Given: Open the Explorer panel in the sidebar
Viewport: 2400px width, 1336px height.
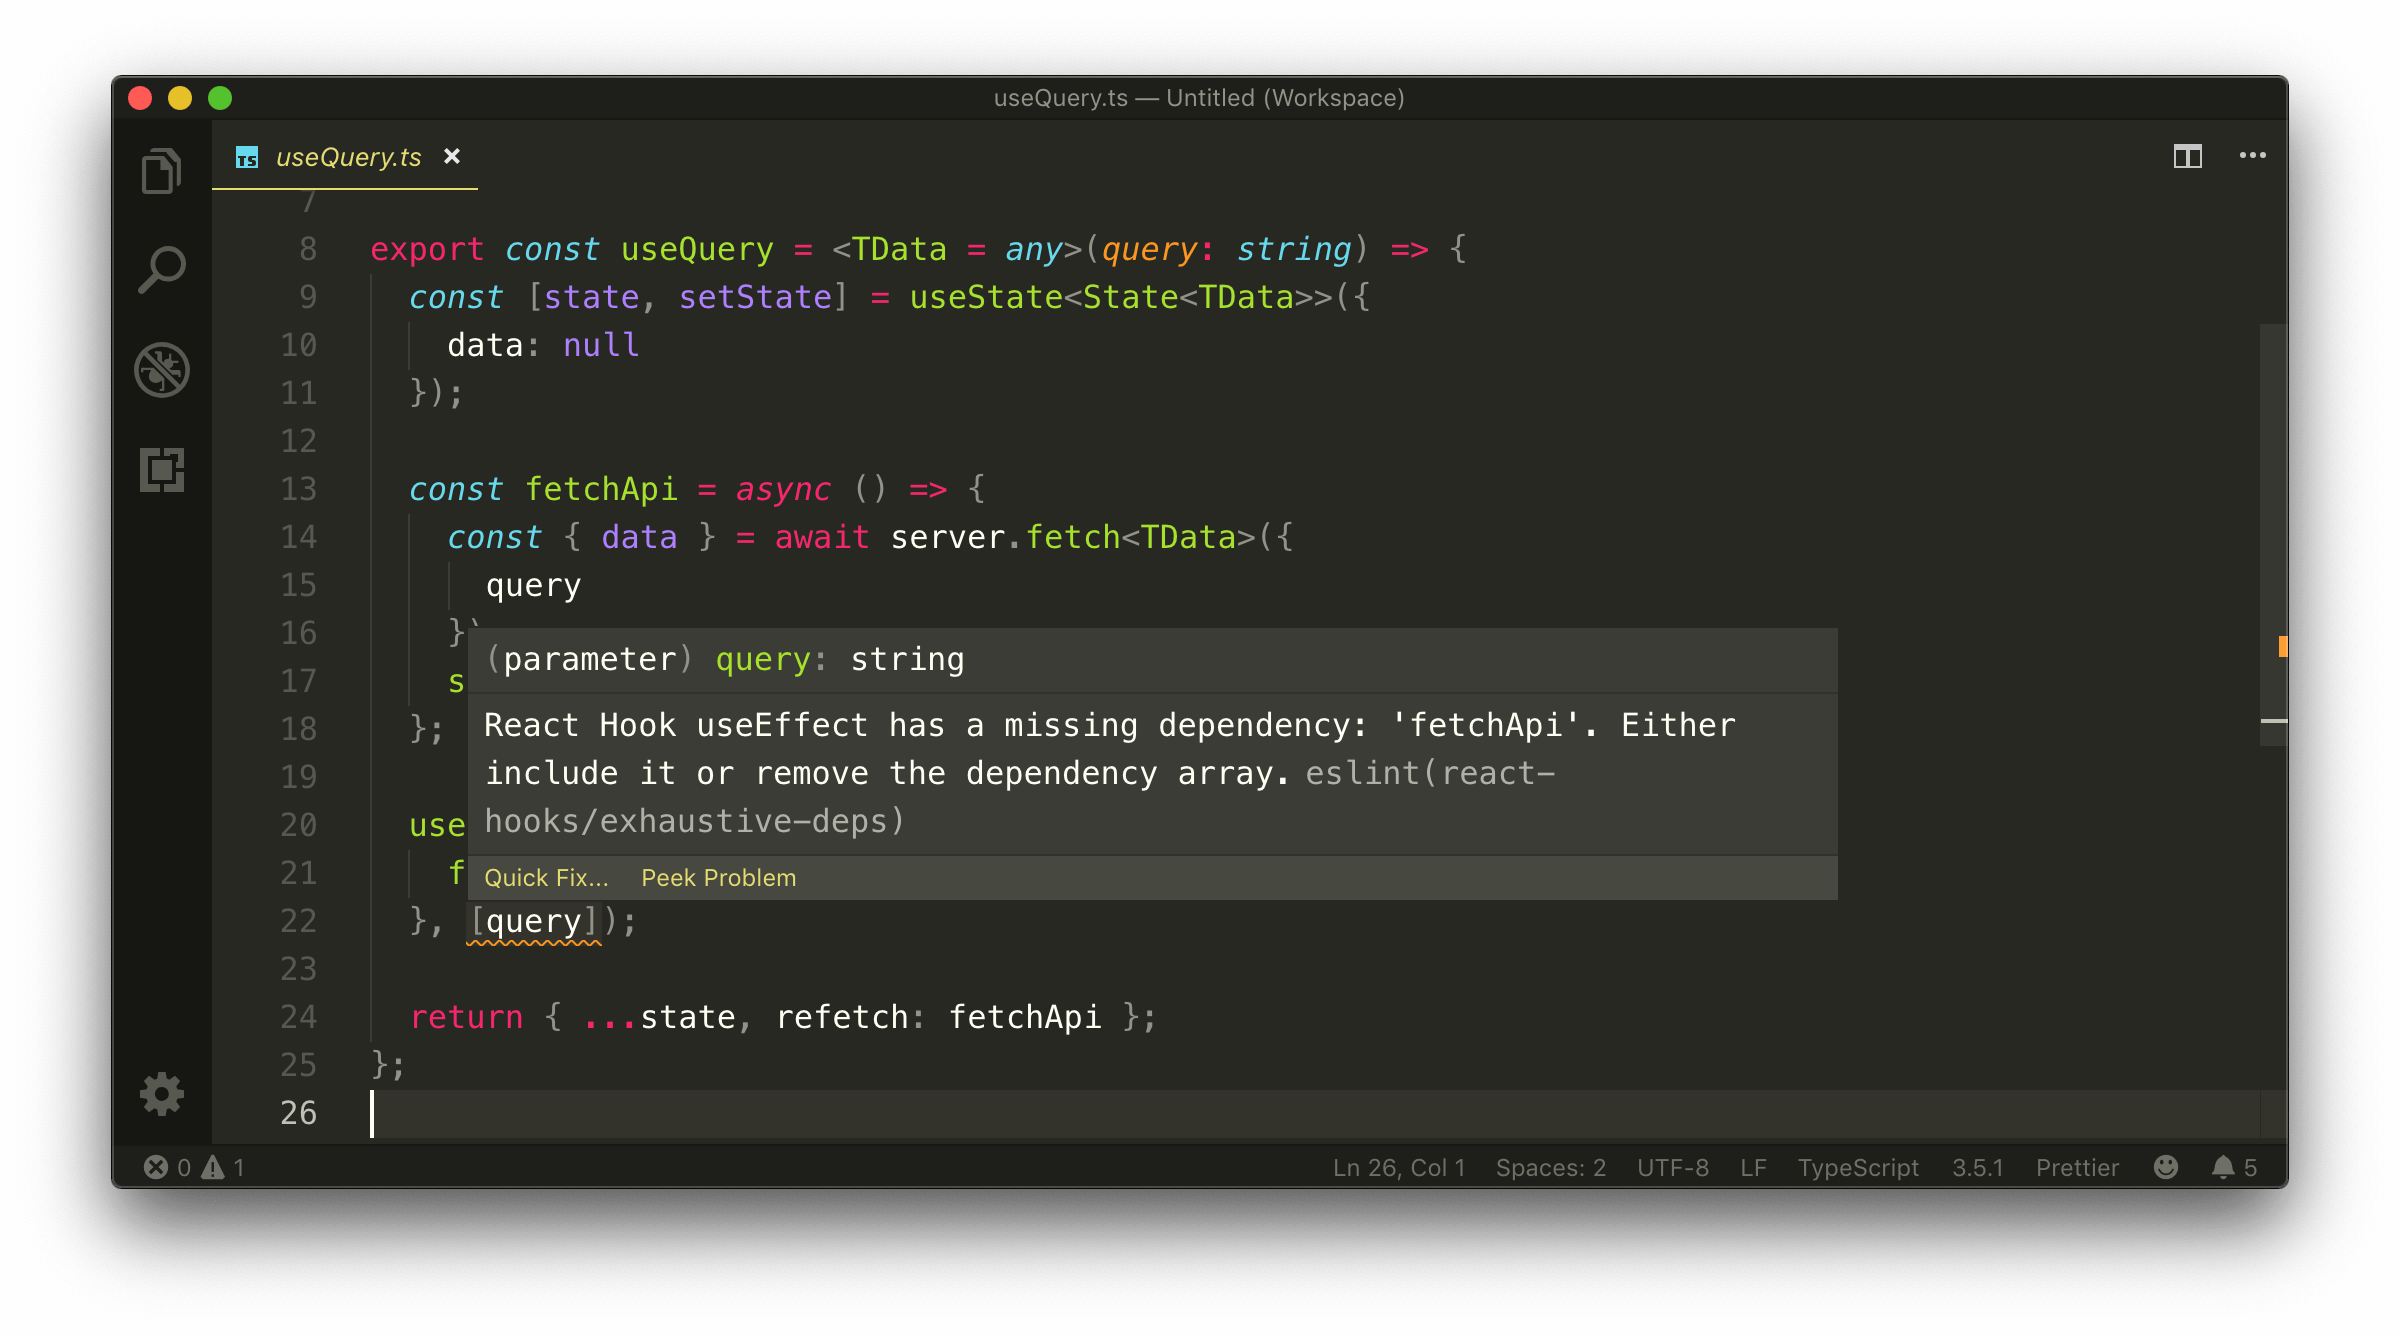Looking at the screenshot, I should coord(162,170).
